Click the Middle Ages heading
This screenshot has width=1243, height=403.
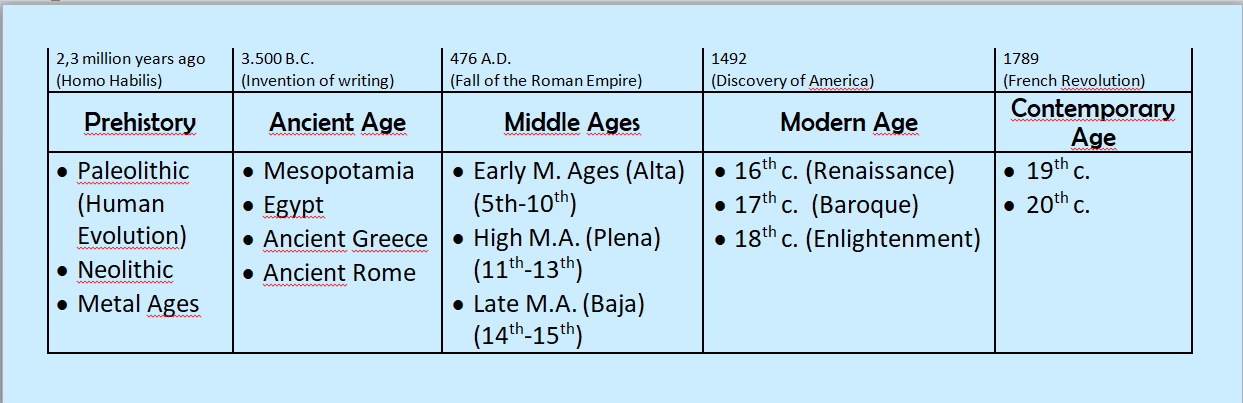[x=572, y=122]
